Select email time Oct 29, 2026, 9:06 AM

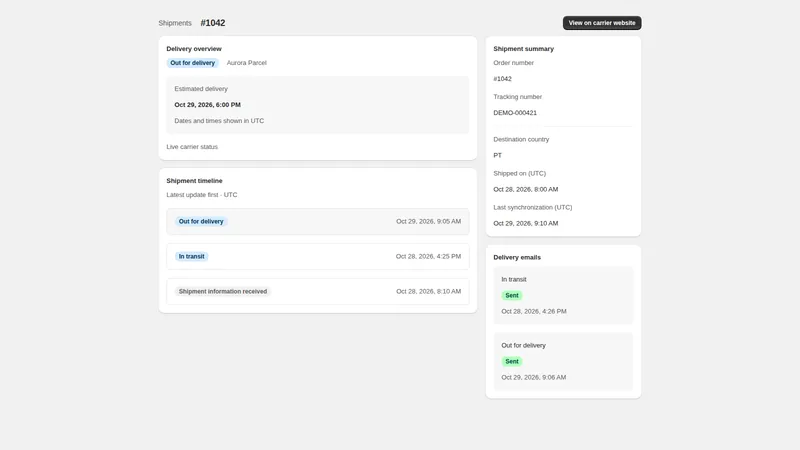(x=534, y=378)
